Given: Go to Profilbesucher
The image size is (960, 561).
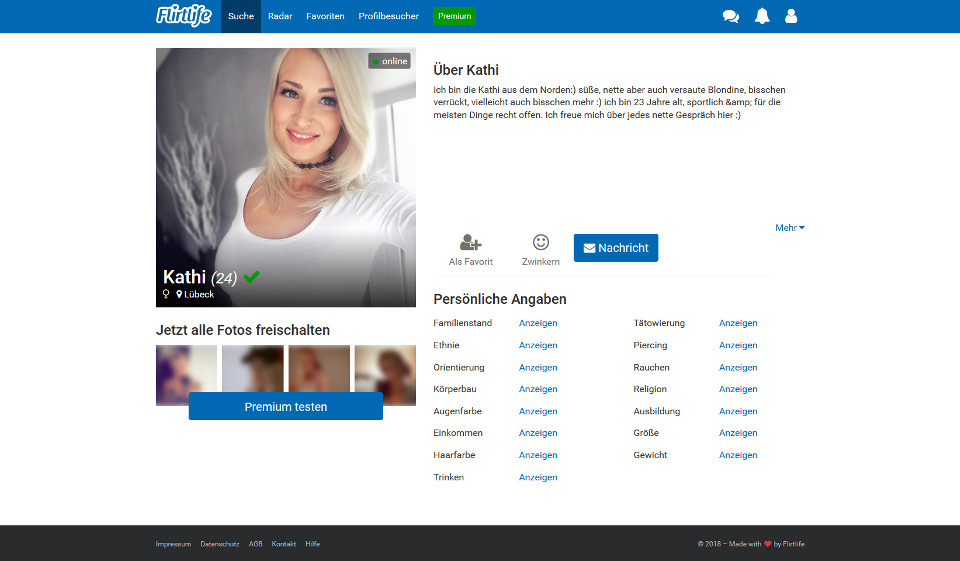Looking at the screenshot, I should [x=388, y=17].
